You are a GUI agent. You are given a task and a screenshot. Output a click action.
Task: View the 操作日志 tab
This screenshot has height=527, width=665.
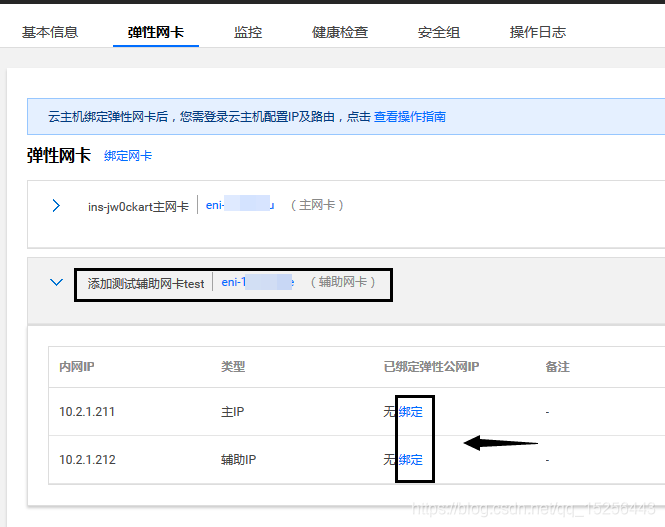(538, 32)
